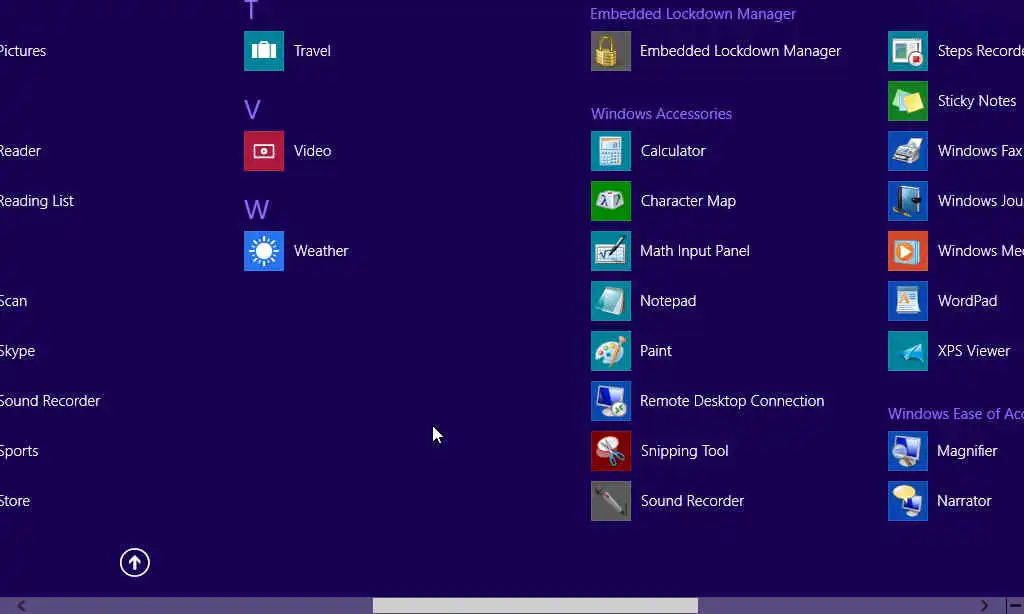The image size is (1024, 614).
Task: Launch the Notepad icon
Action: [611, 301]
